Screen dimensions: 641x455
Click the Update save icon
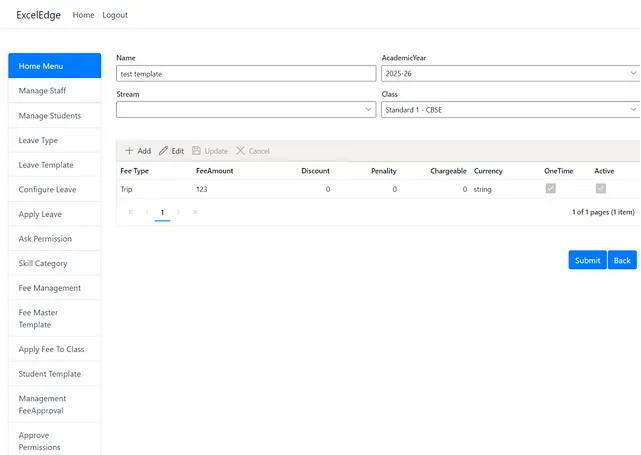click(196, 151)
